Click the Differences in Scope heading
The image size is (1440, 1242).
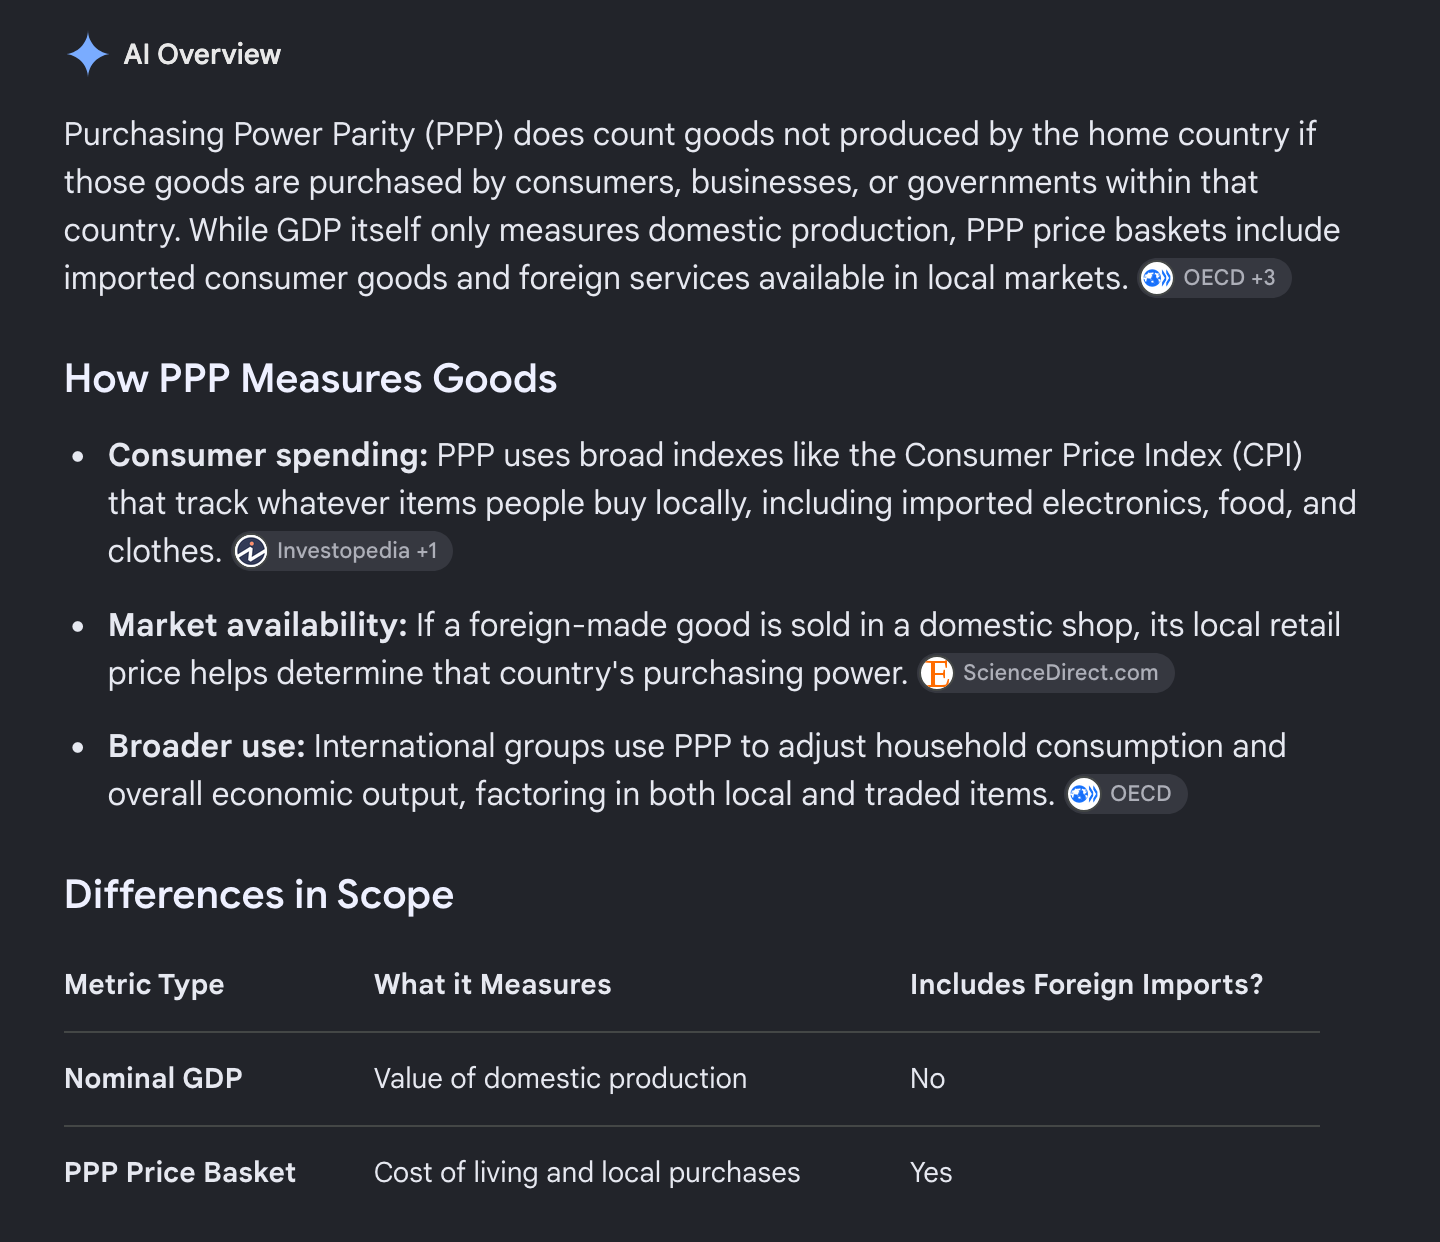click(x=259, y=895)
